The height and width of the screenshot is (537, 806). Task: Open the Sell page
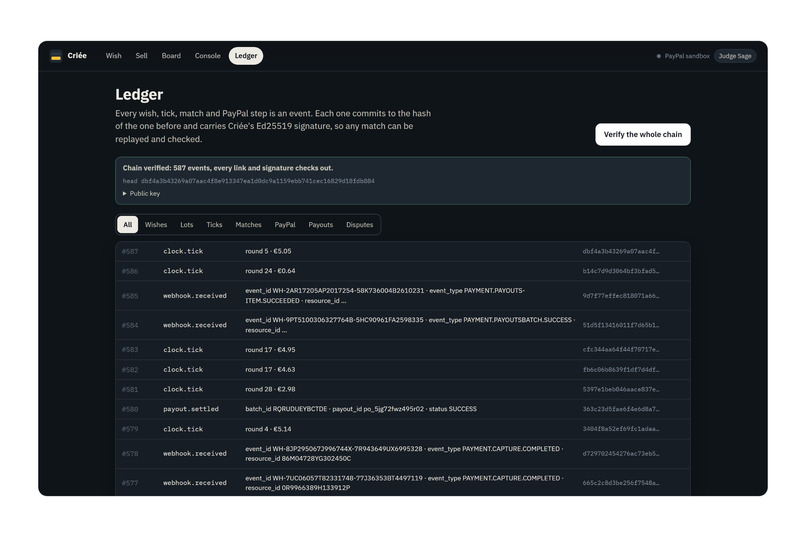coord(141,56)
